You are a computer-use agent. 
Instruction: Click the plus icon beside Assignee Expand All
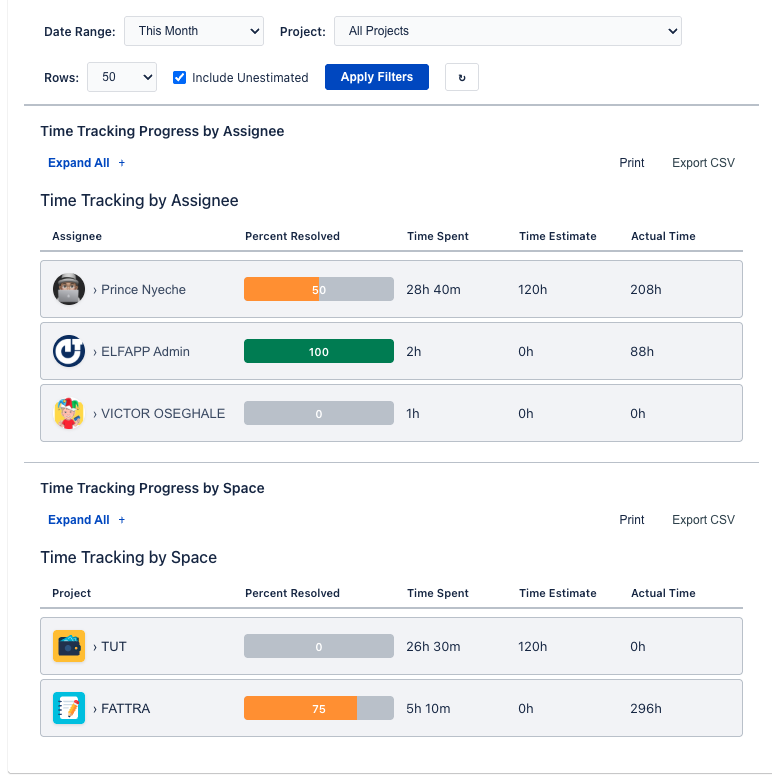[x=122, y=163]
